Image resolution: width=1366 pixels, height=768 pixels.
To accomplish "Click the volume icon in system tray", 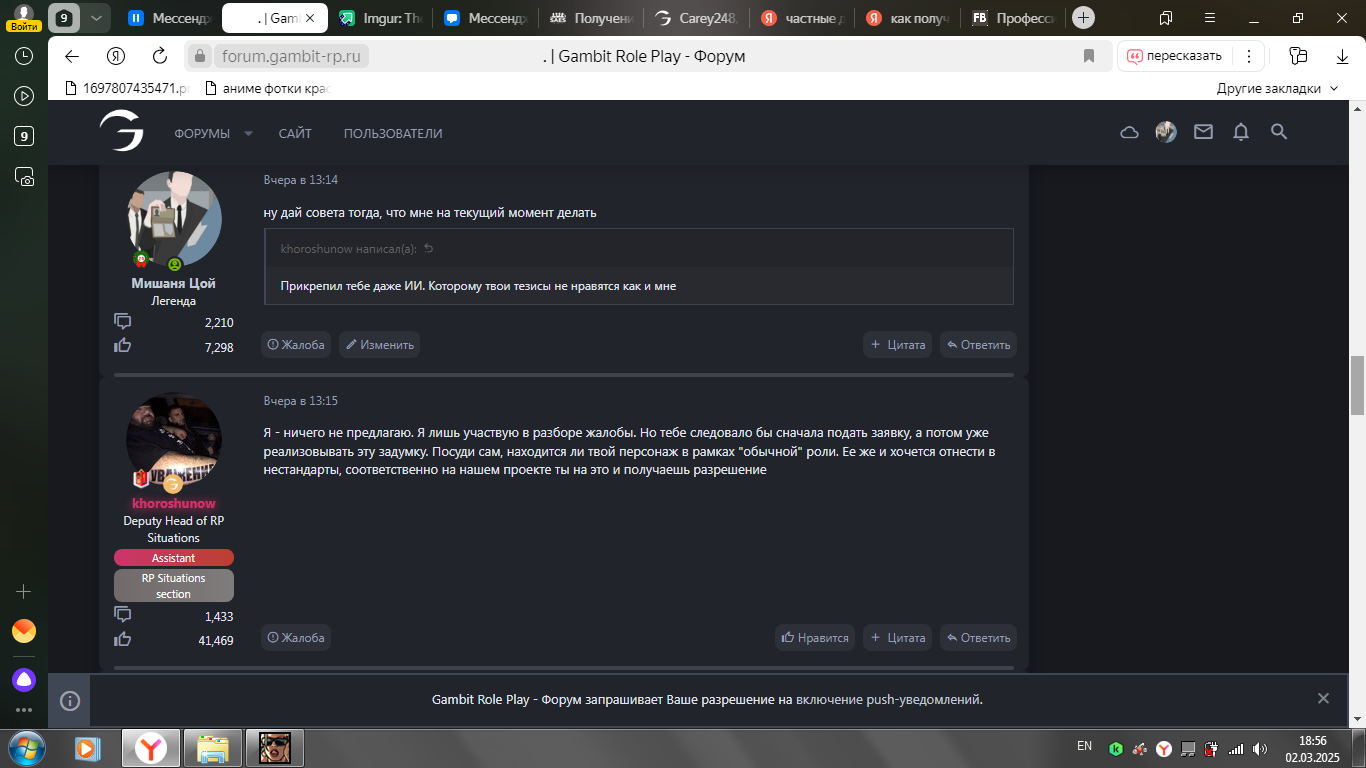I will click(1260, 748).
